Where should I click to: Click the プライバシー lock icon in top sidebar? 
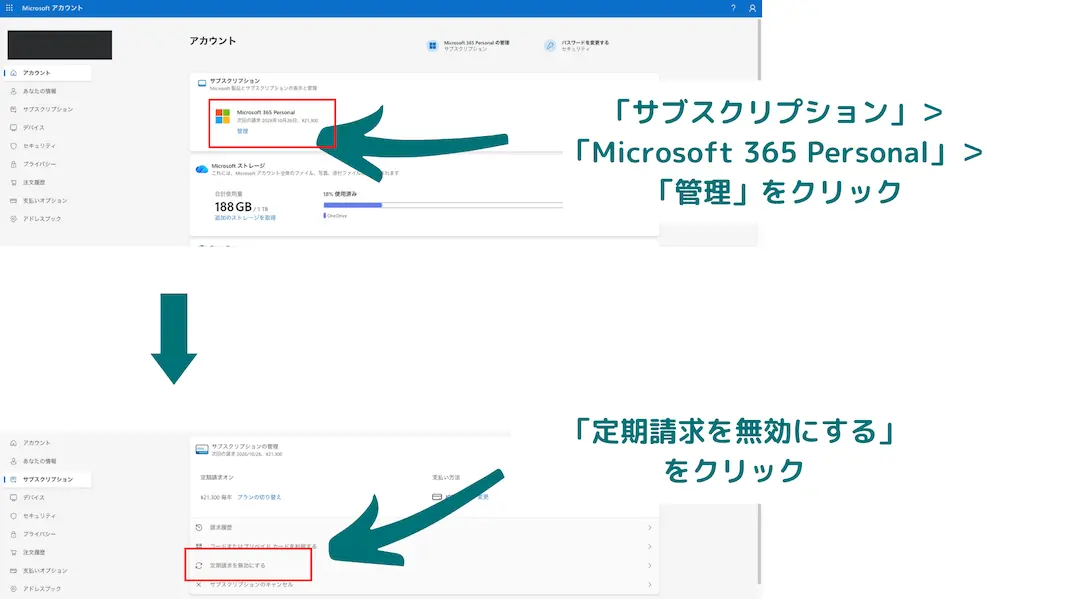(x=14, y=164)
